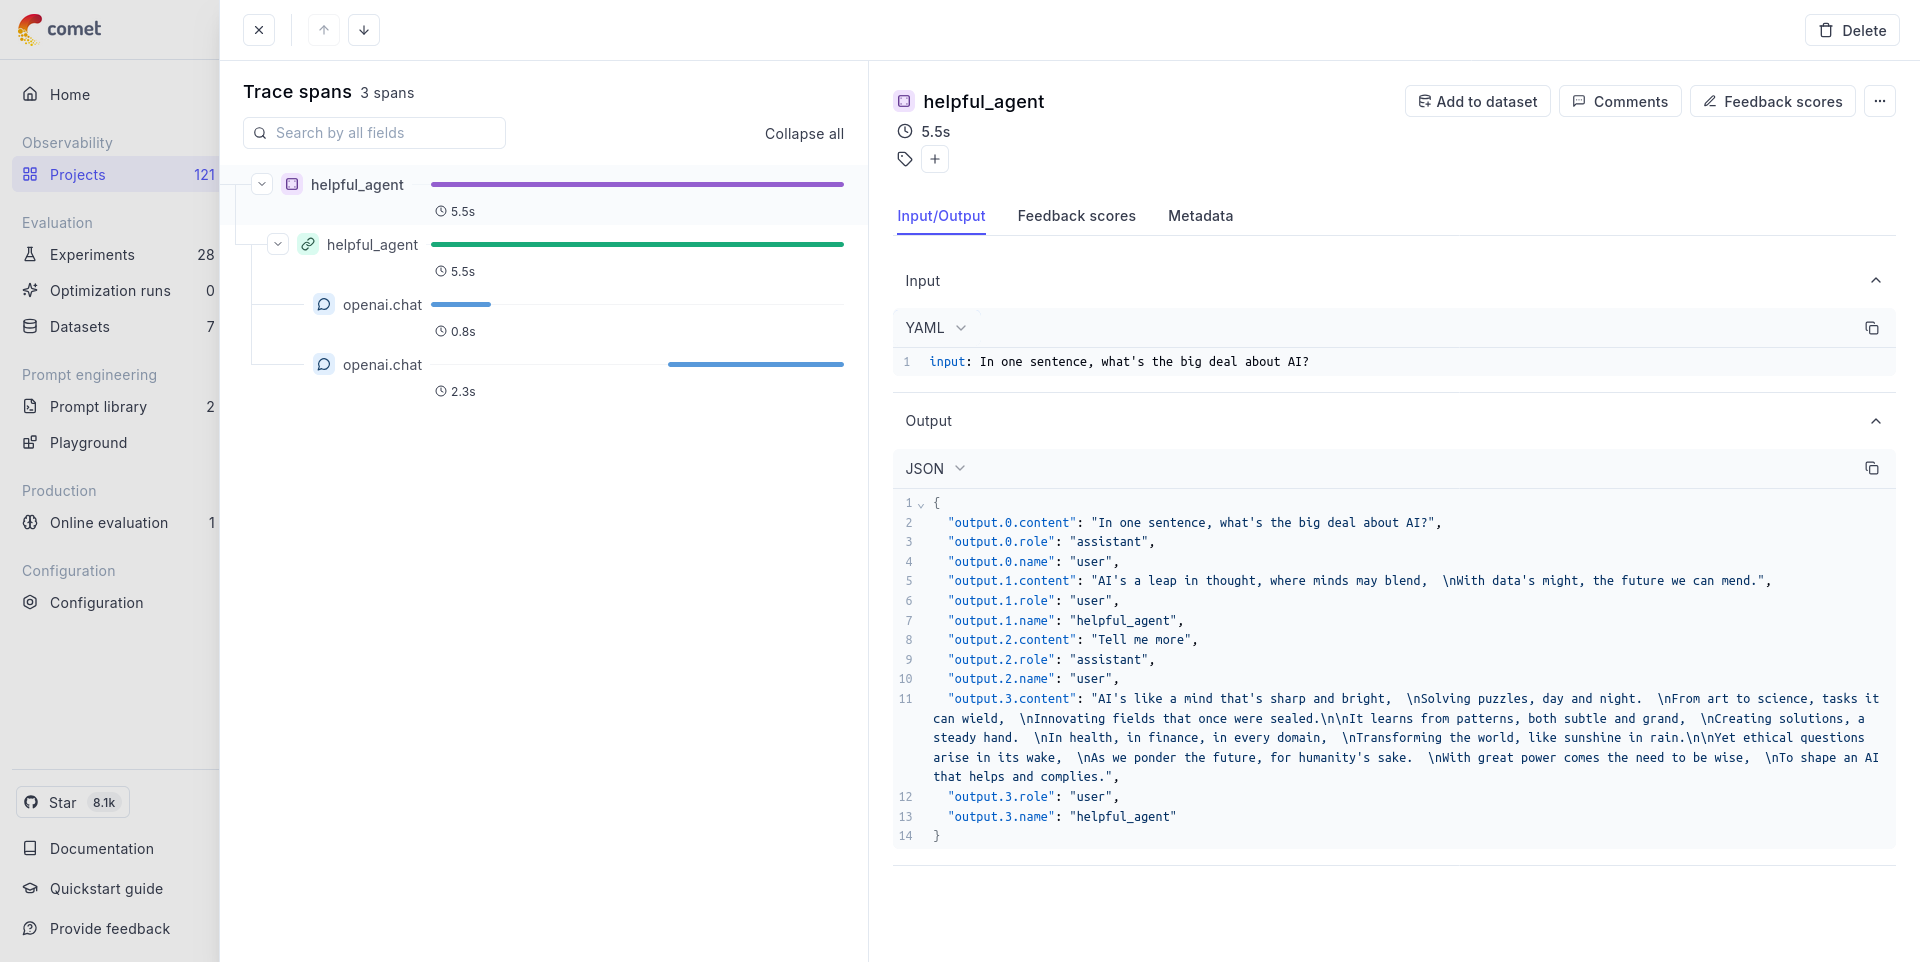Select the second openai.chat span timeline bar
This screenshot has width=1920, height=962.
click(755, 365)
